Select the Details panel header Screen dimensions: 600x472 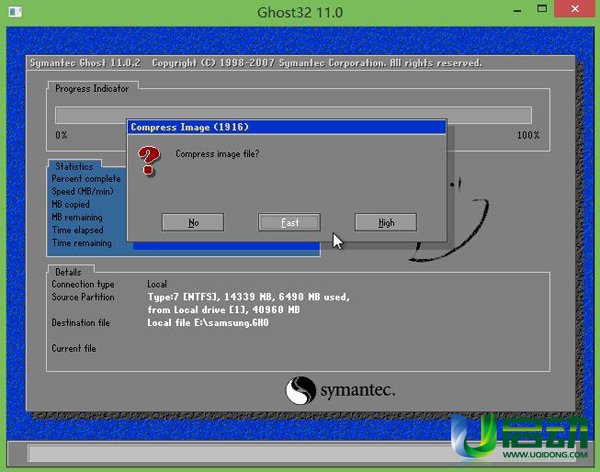pyautogui.click(x=68, y=272)
